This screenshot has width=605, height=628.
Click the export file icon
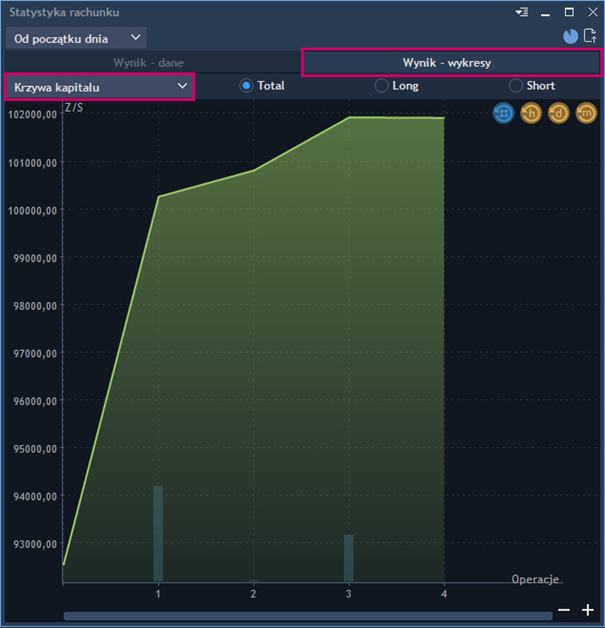coord(590,37)
